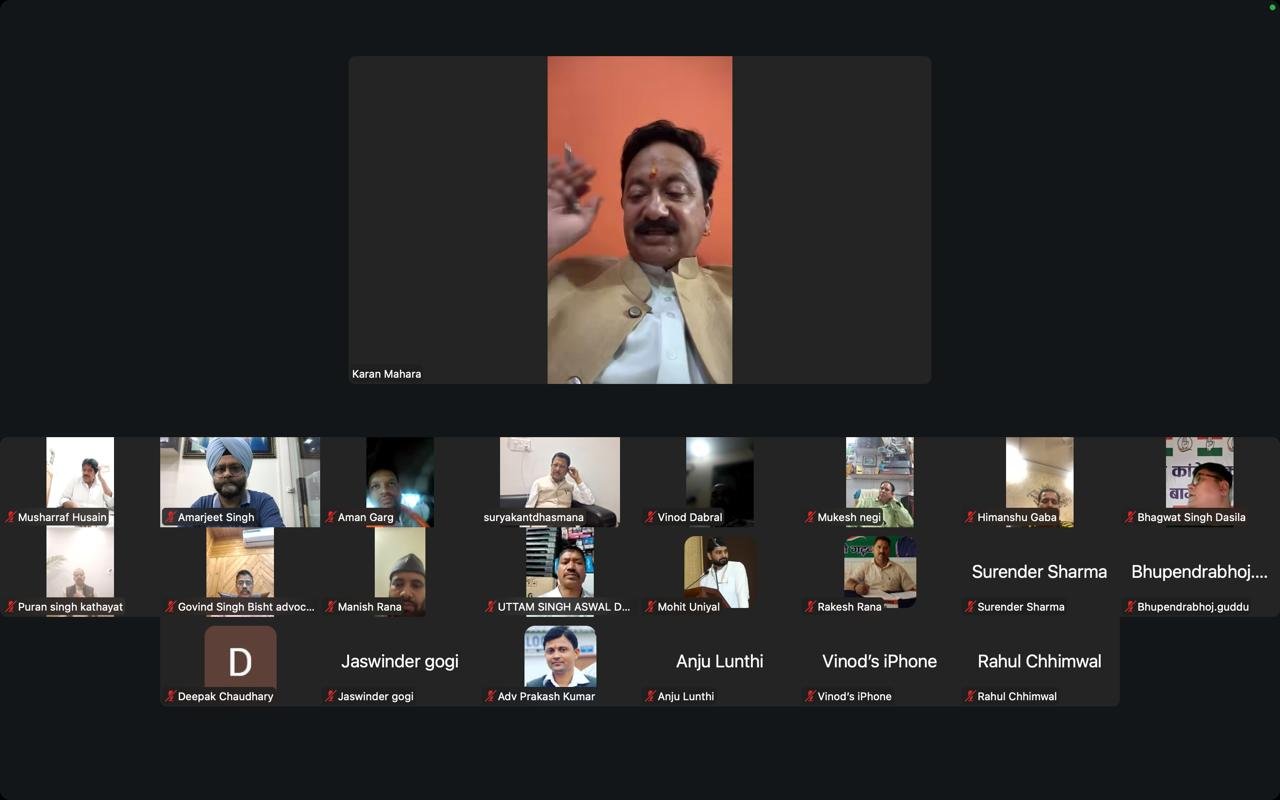Select the Vinod's iPhone participant tile
This screenshot has width=1280, height=800.
[879, 661]
